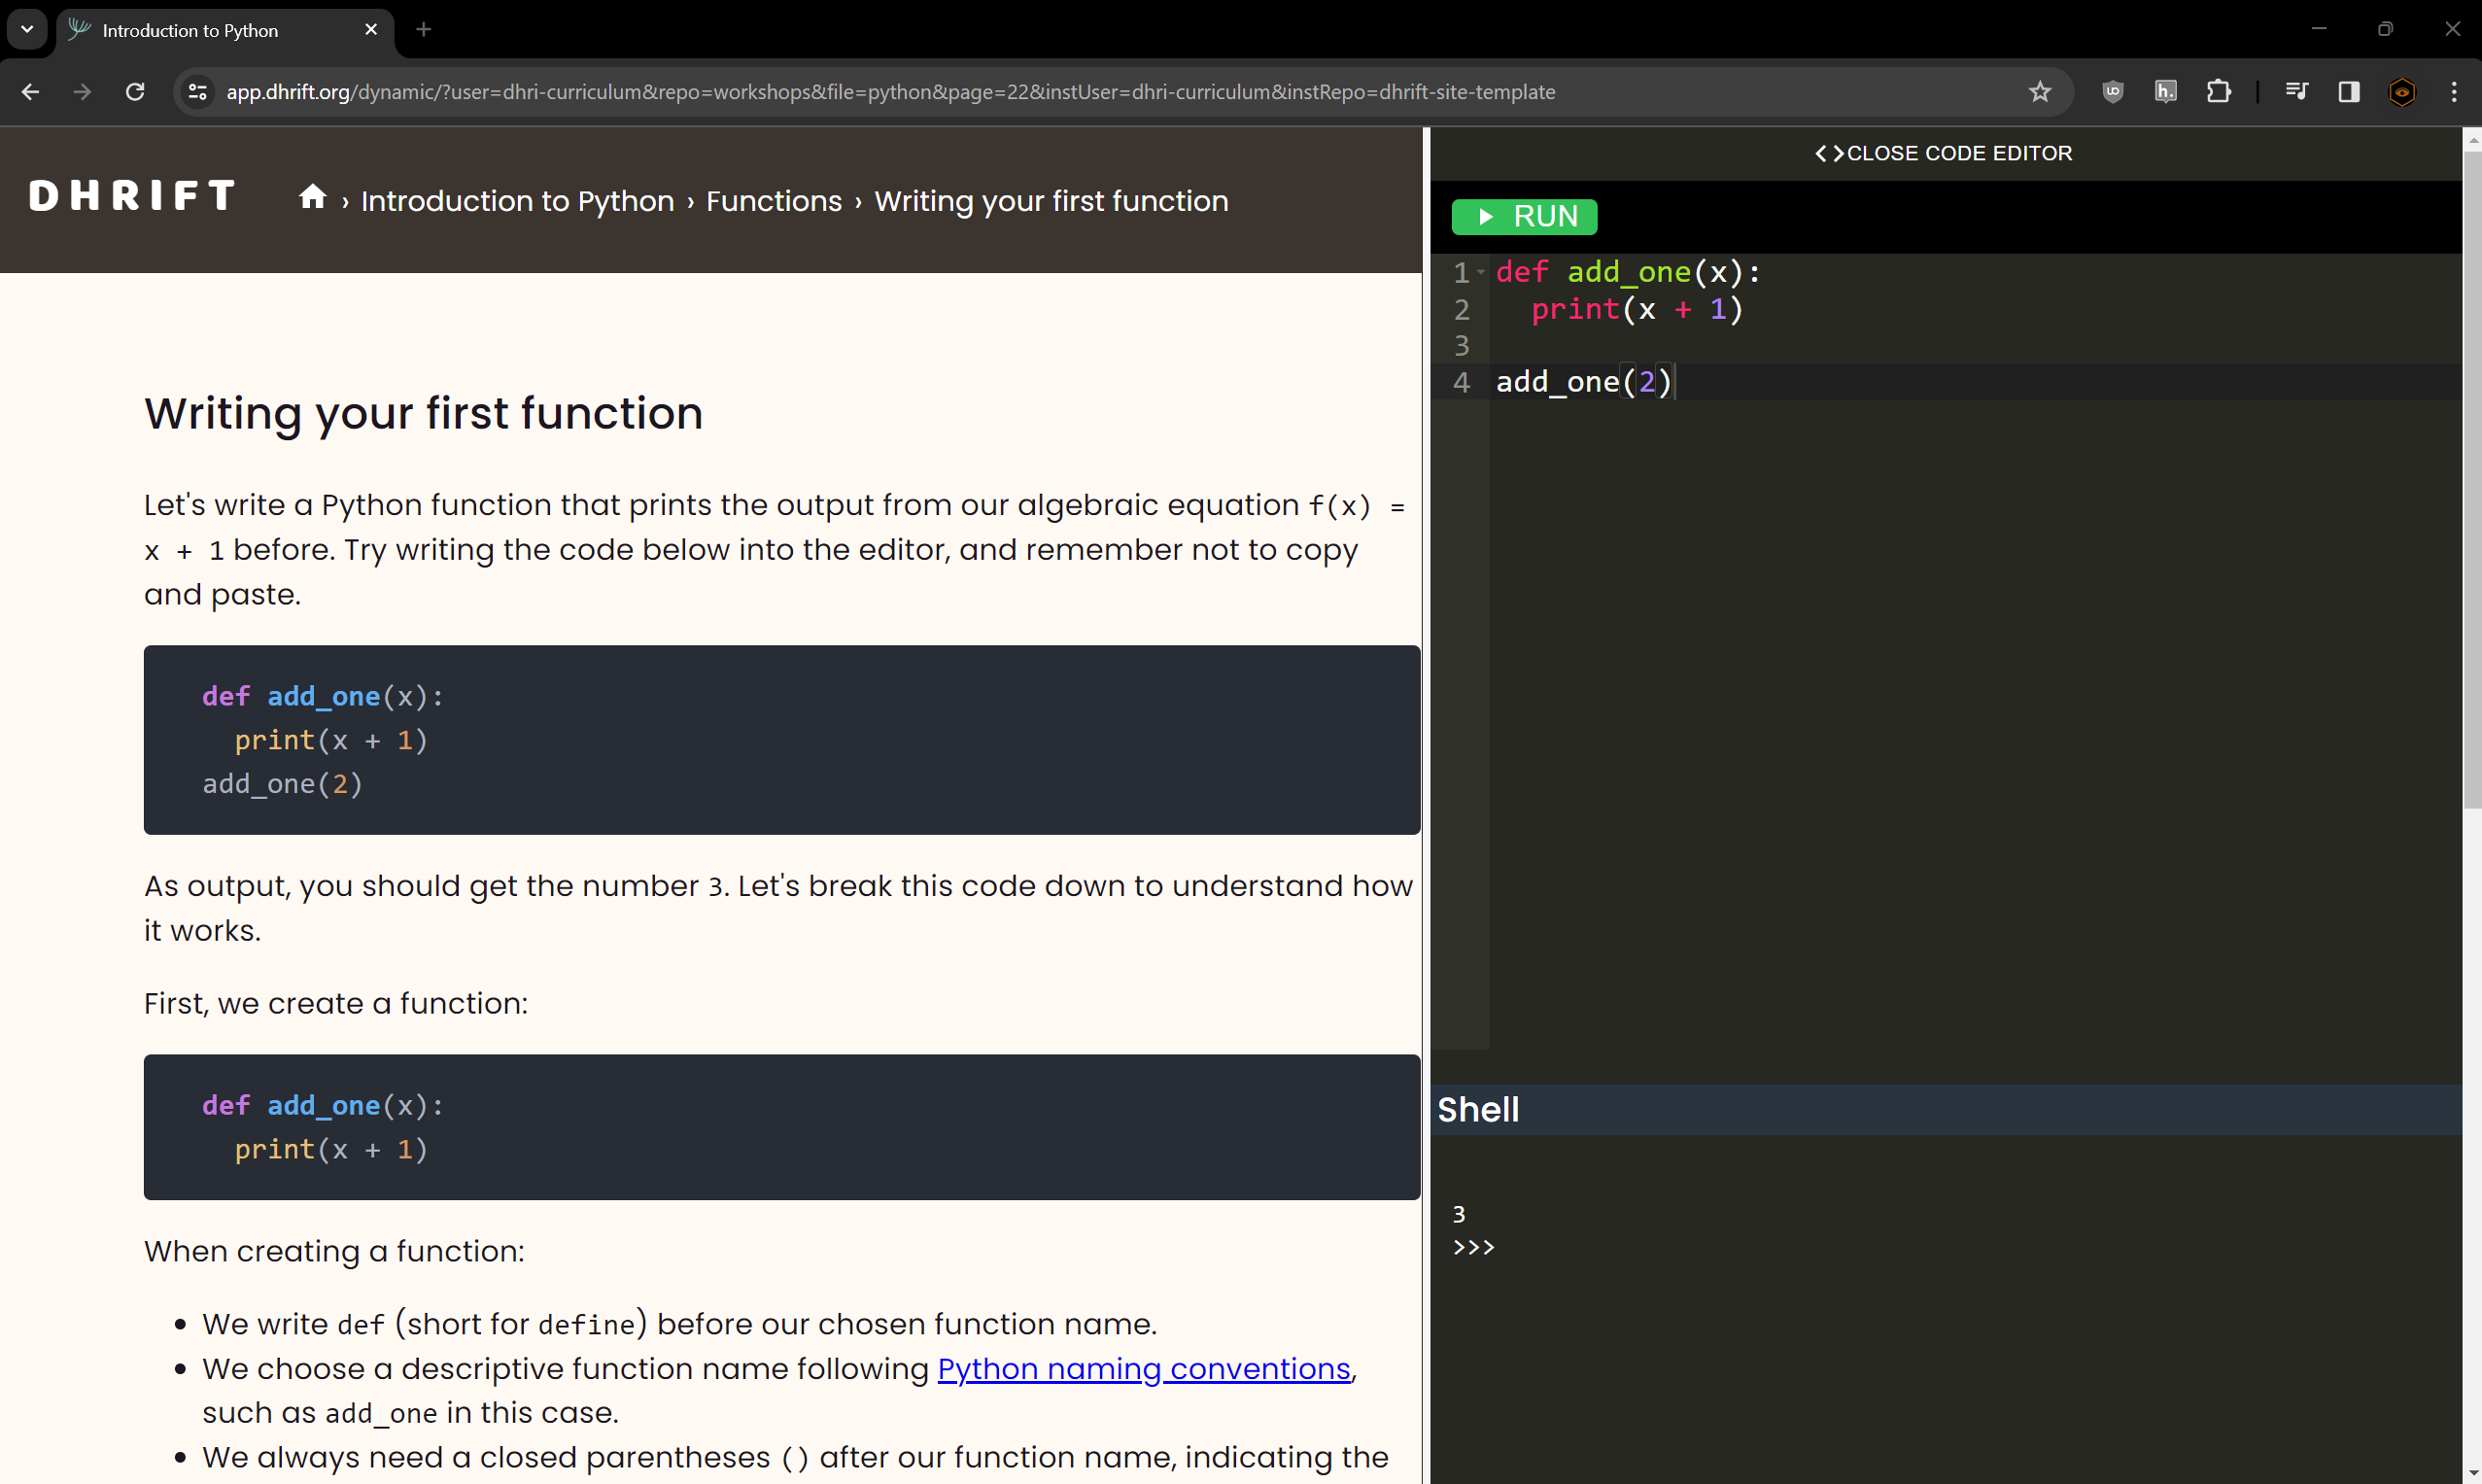Go to Functions breadcrumb
Image resolution: width=2482 pixels, height=1484 pixels.
[x=773, y=201]
